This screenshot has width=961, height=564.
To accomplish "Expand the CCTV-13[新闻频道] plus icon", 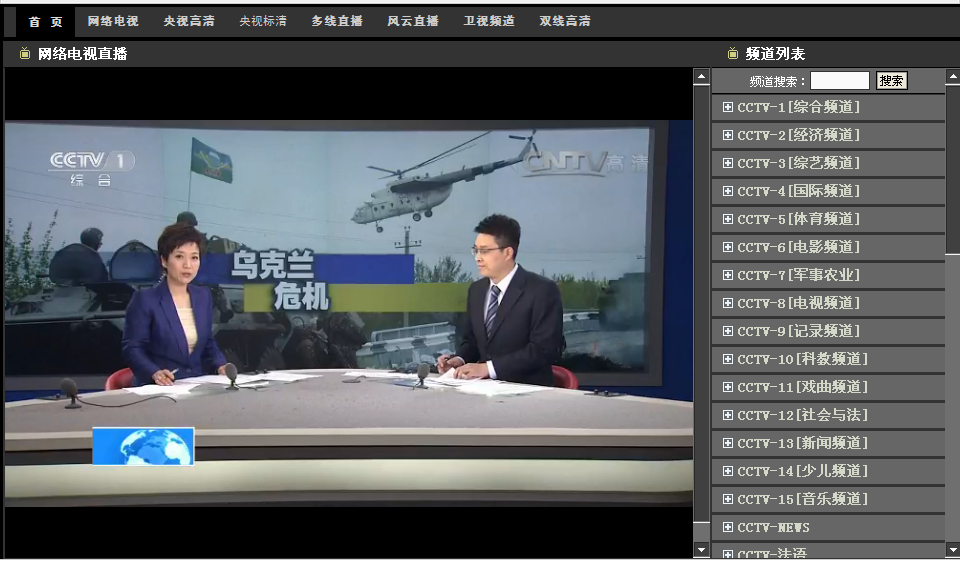I will [x=727, y=443].
